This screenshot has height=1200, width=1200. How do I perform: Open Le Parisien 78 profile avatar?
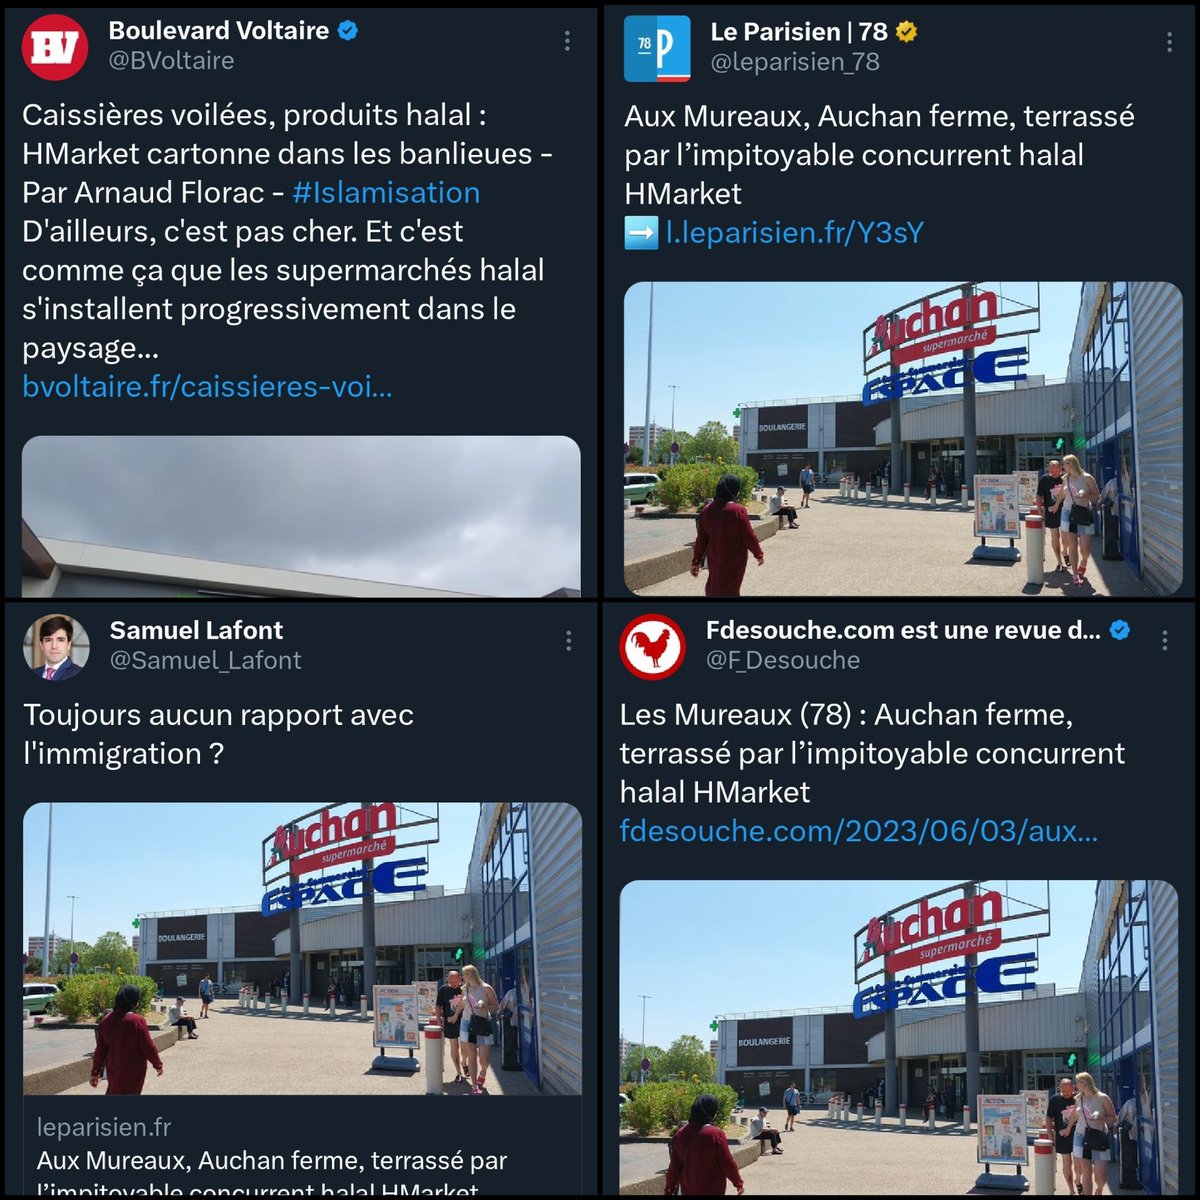tap(657, 47)
